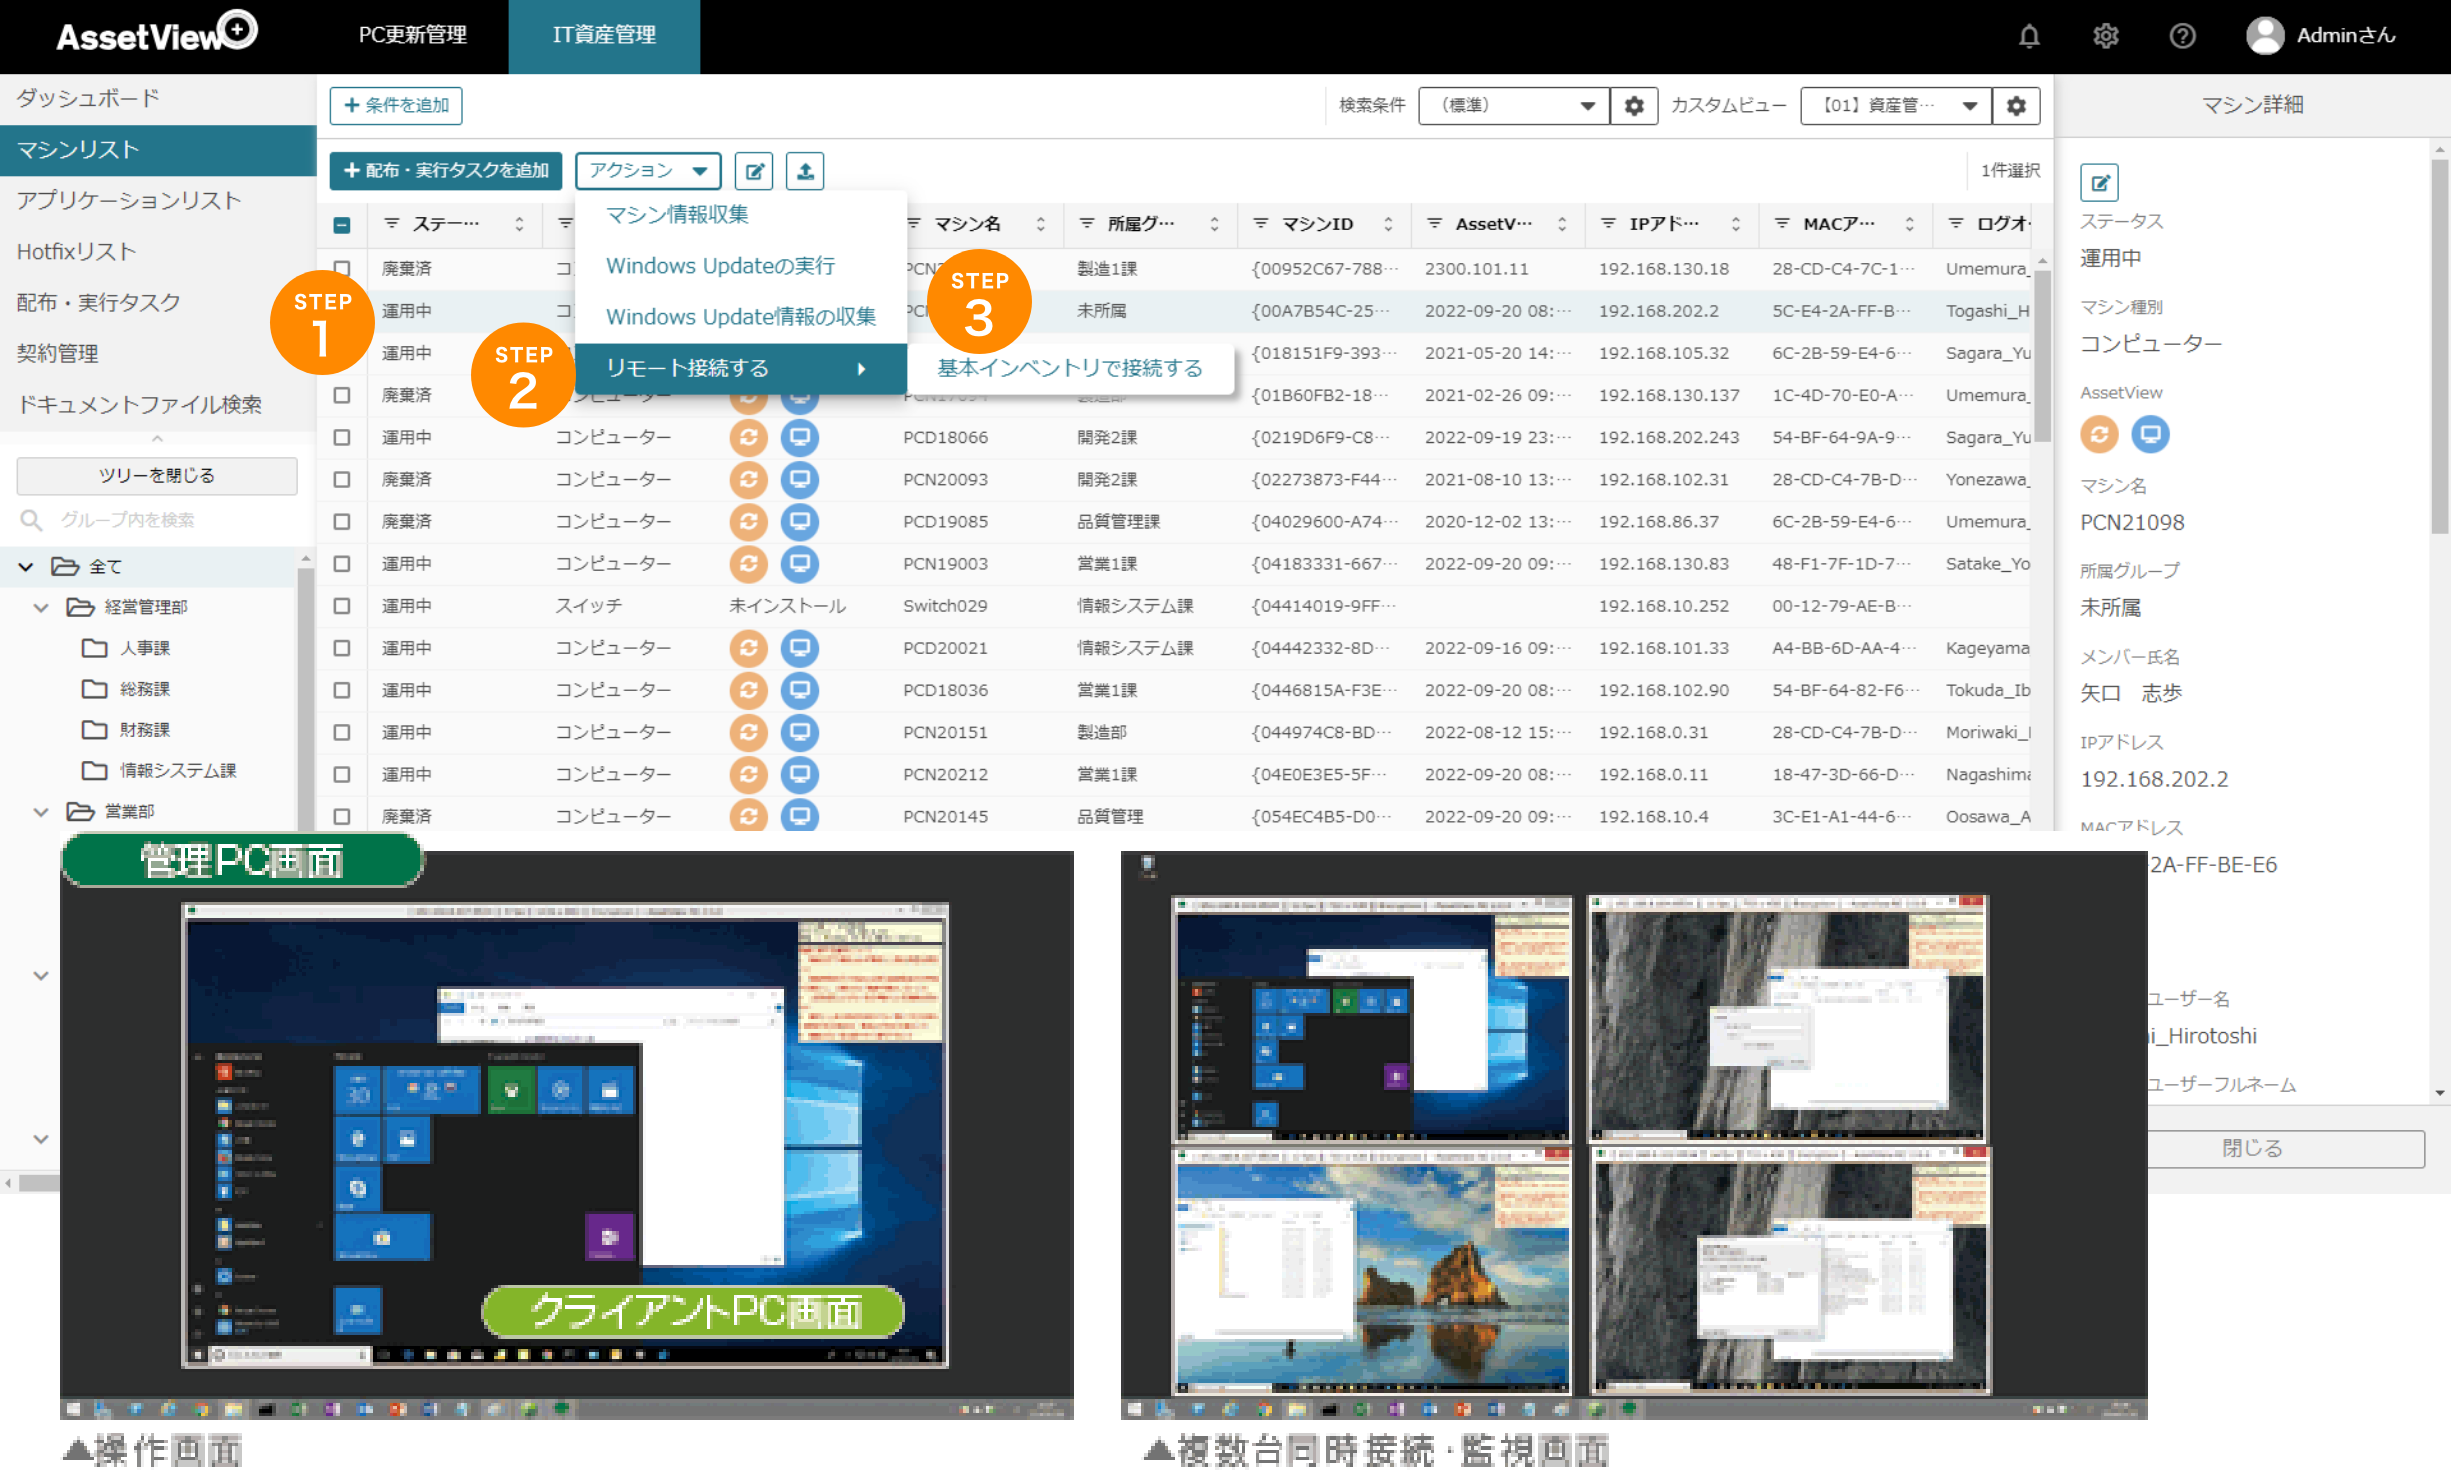2451x1470 pixels.
Task: Toggle the select-all checkbox in the table header
Action: coord(342,224)
